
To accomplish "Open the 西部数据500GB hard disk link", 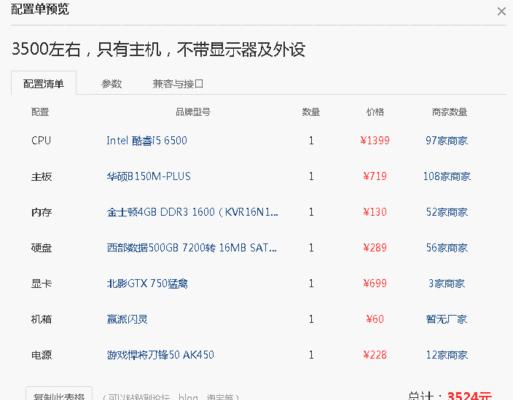I will (x=192, y=247).
